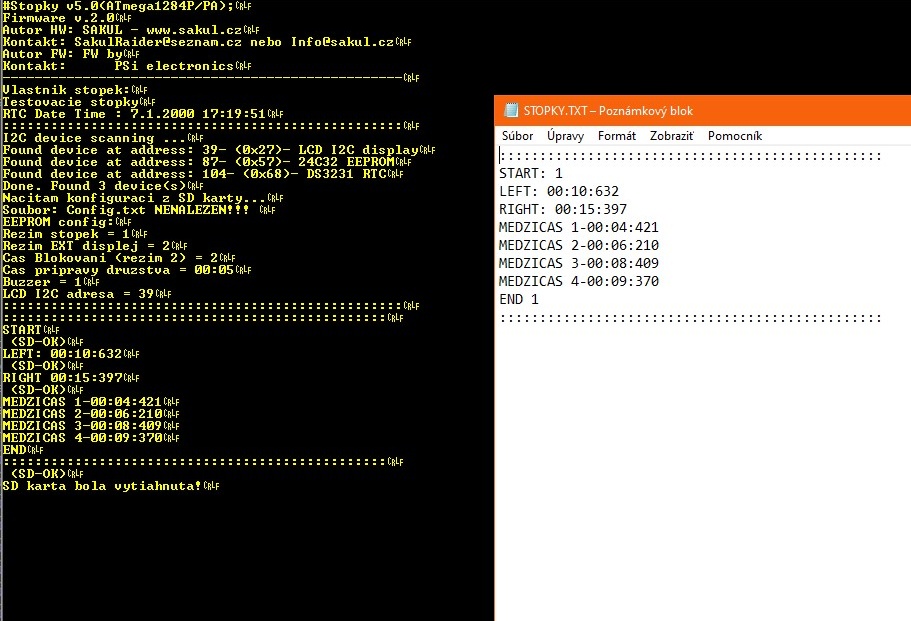Click the RTC Date Time line in the terminal
This screenshot has height=621, width=911.
[x=134, y=114]
